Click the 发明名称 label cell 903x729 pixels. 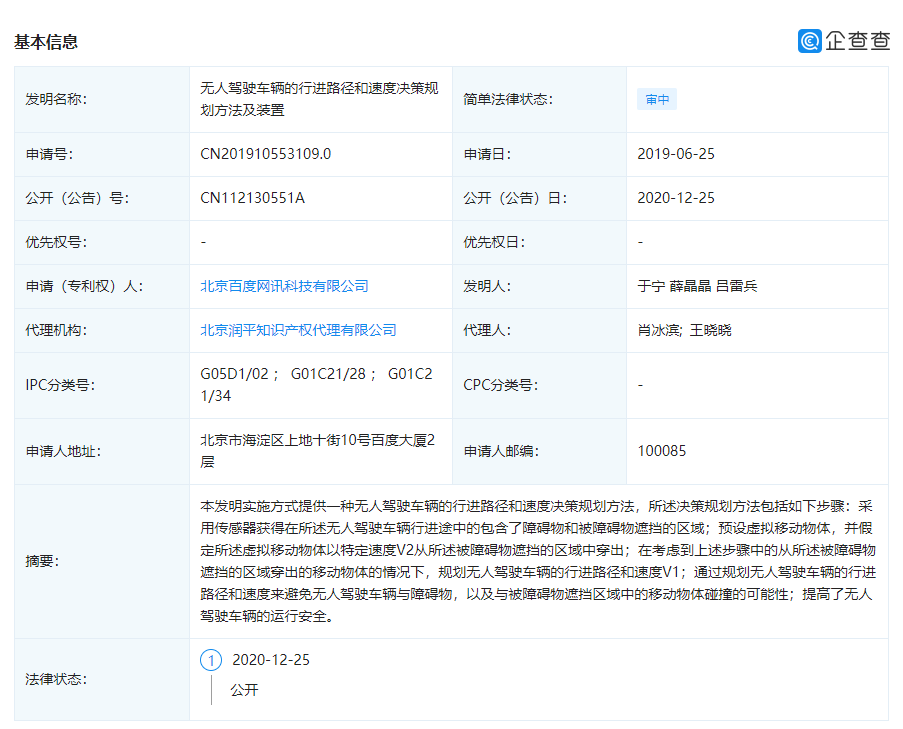pyautogui.click(x=102, y=100)
